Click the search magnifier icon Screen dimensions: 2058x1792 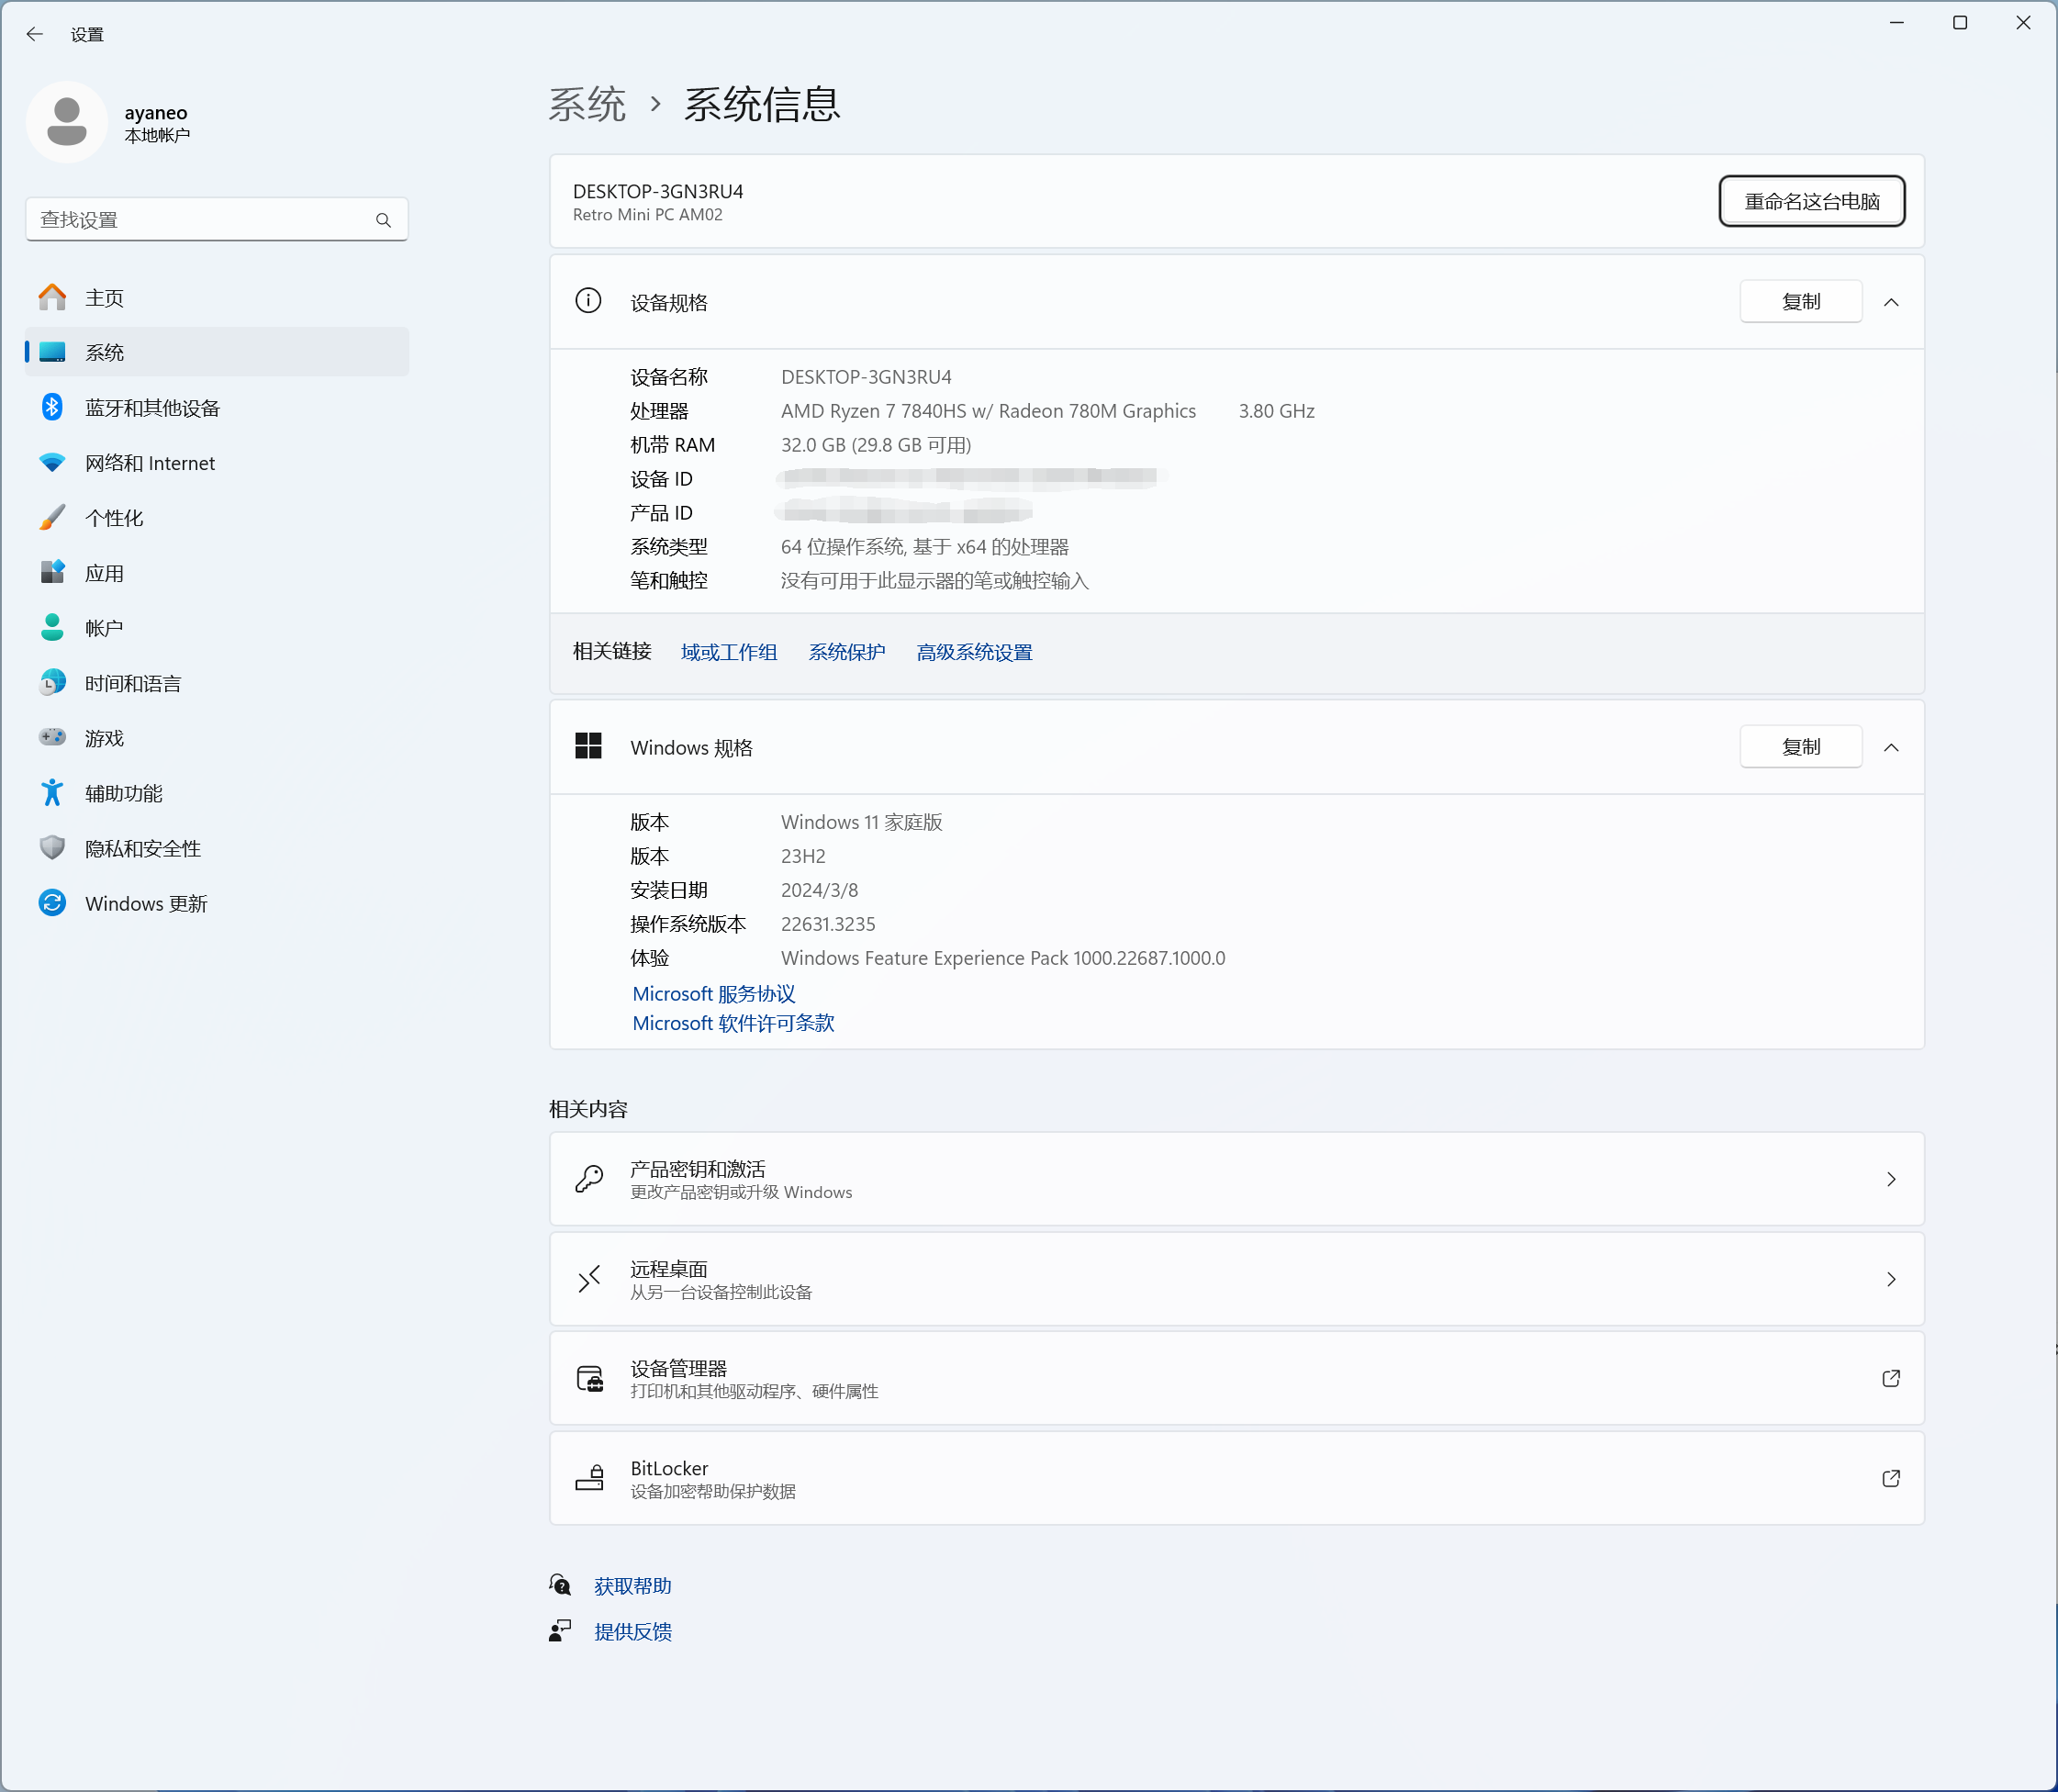click(383, 220)
